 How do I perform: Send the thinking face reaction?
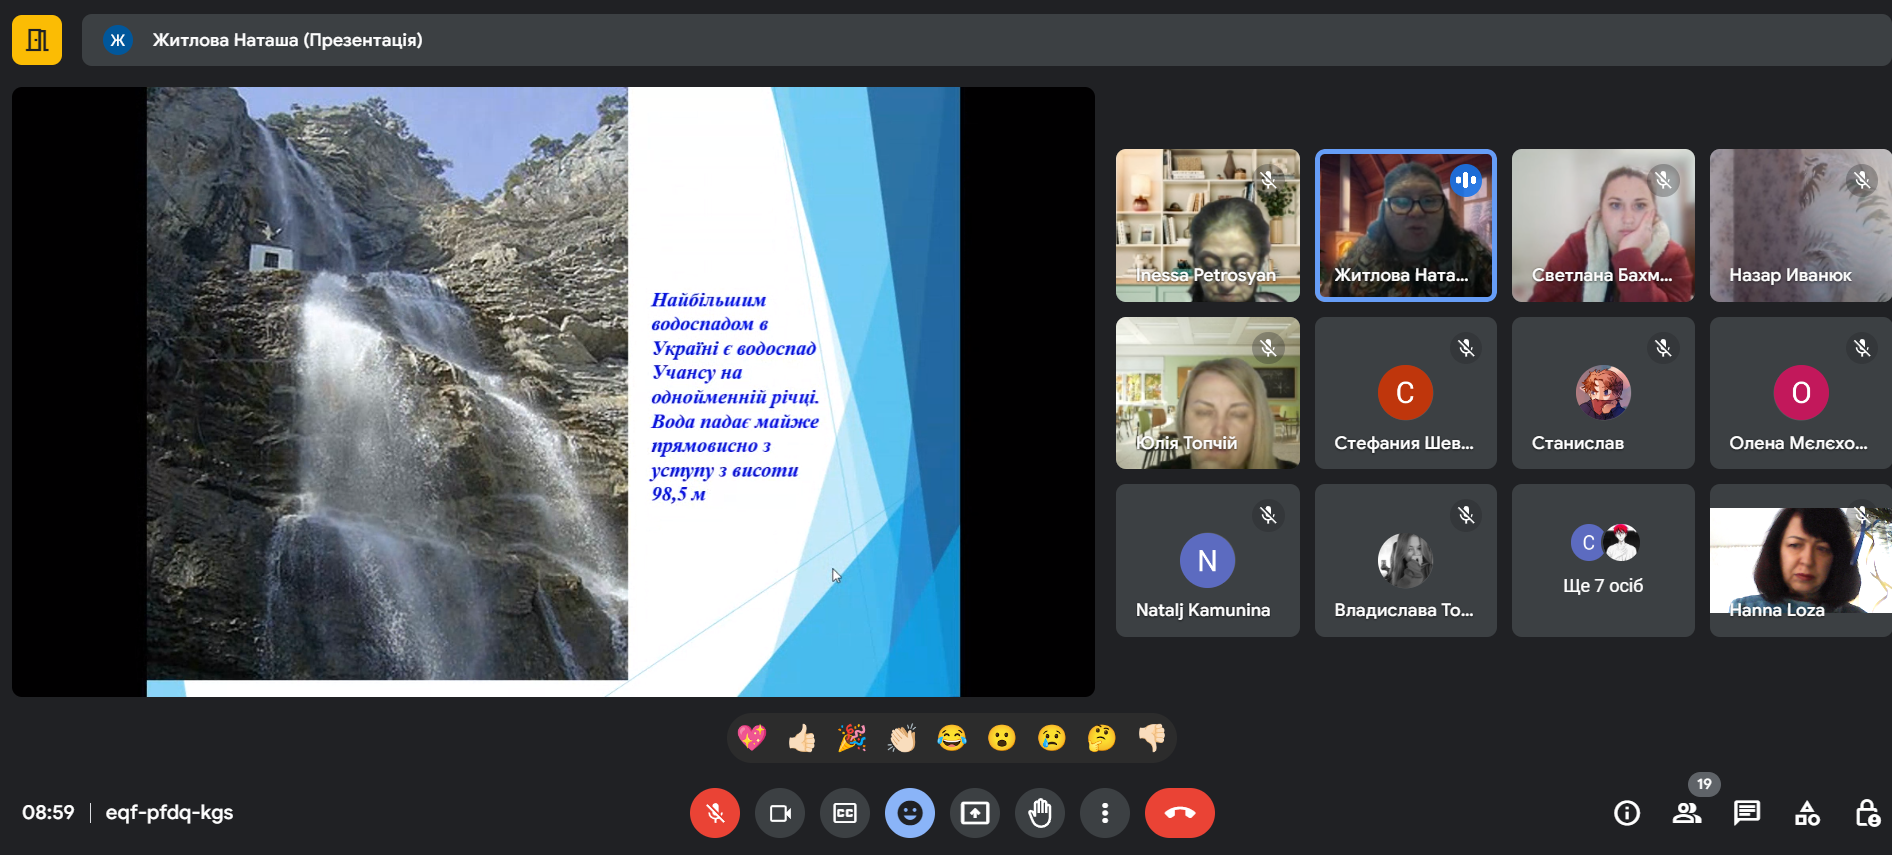coord(1102,738)
